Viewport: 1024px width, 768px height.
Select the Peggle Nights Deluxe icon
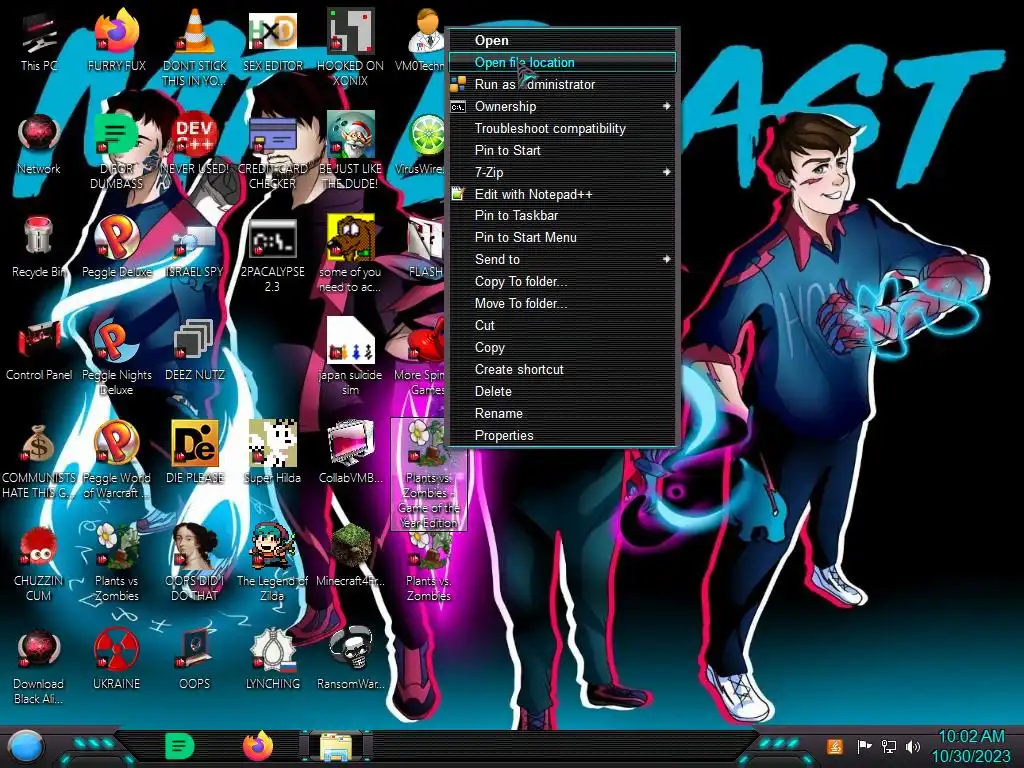116,358
